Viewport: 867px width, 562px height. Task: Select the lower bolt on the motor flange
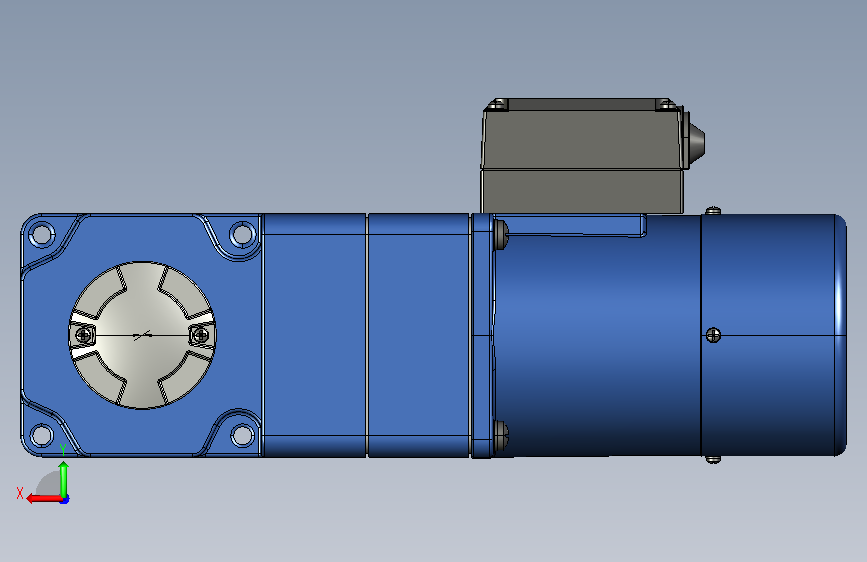point(501,435)
